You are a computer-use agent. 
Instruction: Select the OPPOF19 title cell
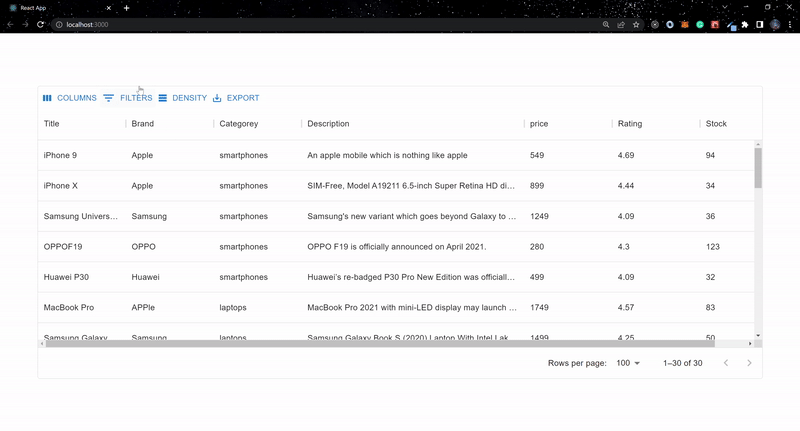[63, 246]
